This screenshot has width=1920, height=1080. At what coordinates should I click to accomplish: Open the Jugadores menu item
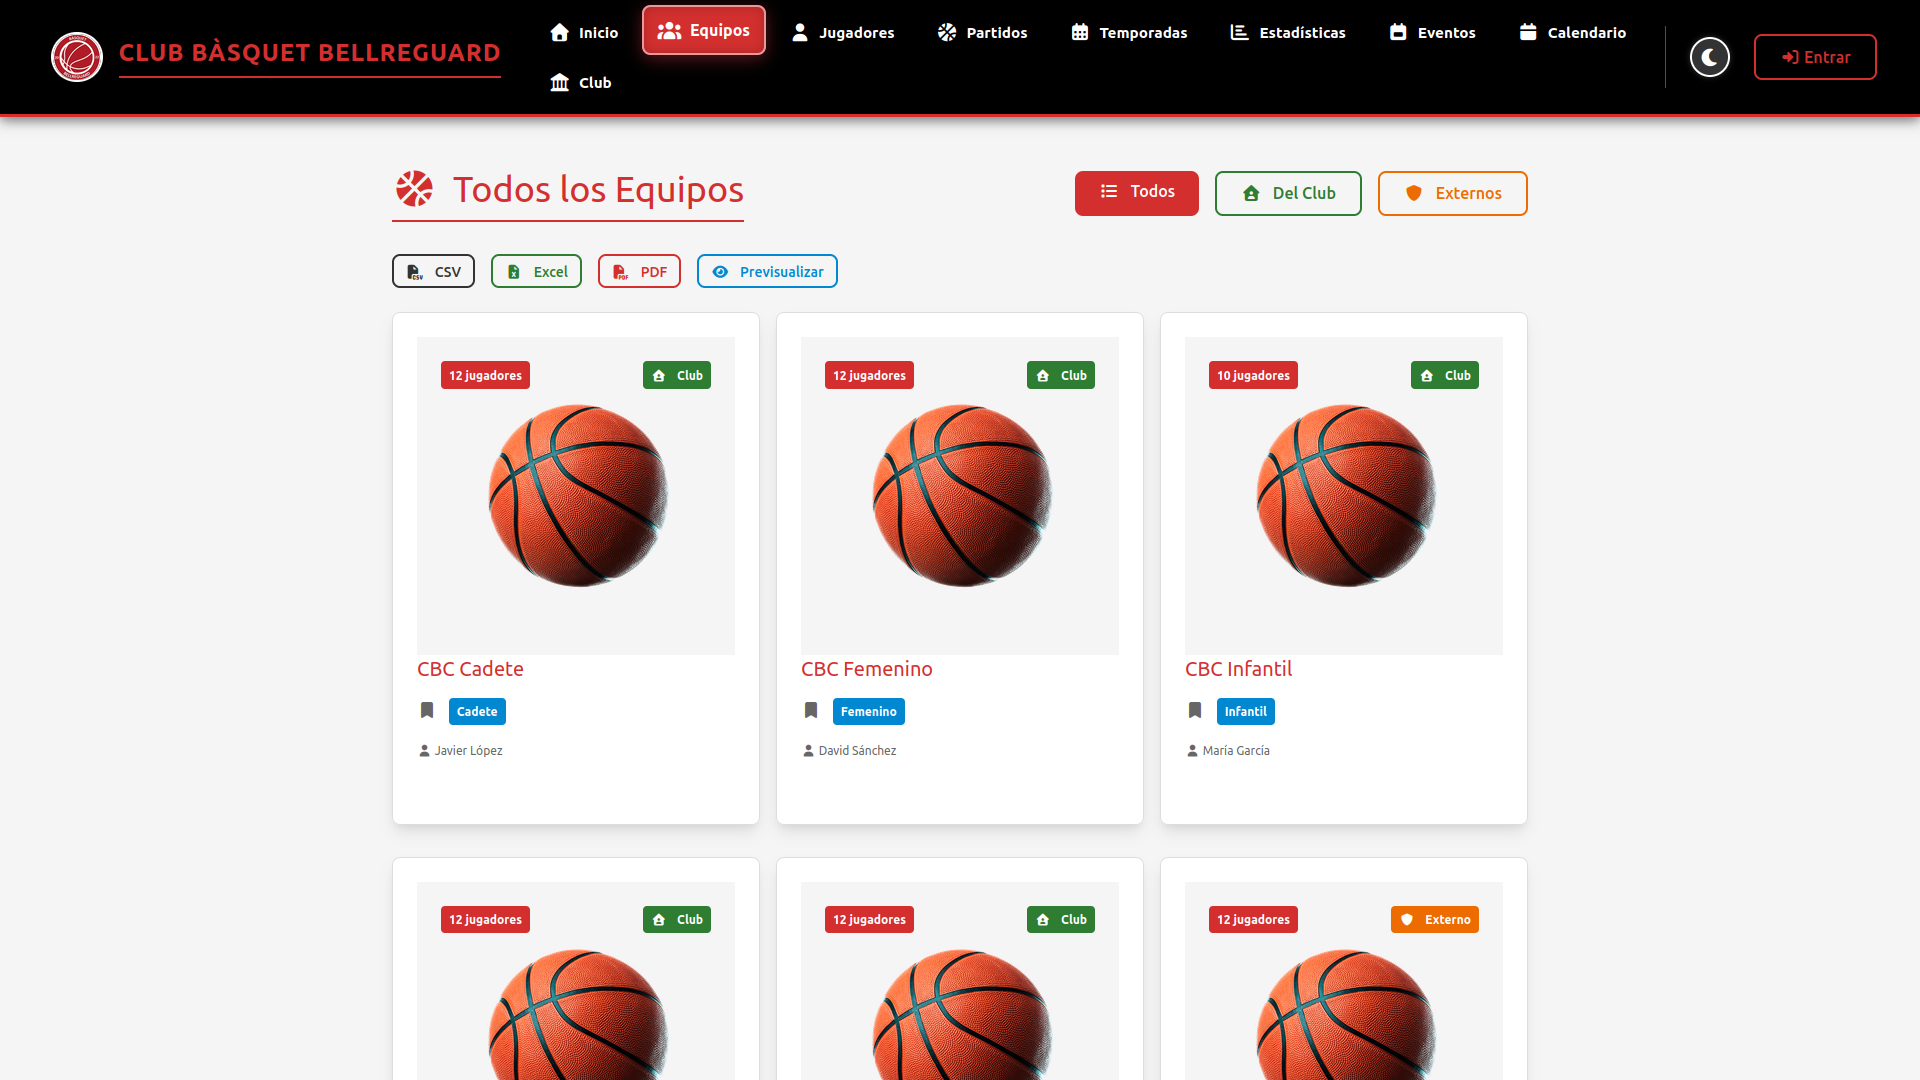pos(843,33)
